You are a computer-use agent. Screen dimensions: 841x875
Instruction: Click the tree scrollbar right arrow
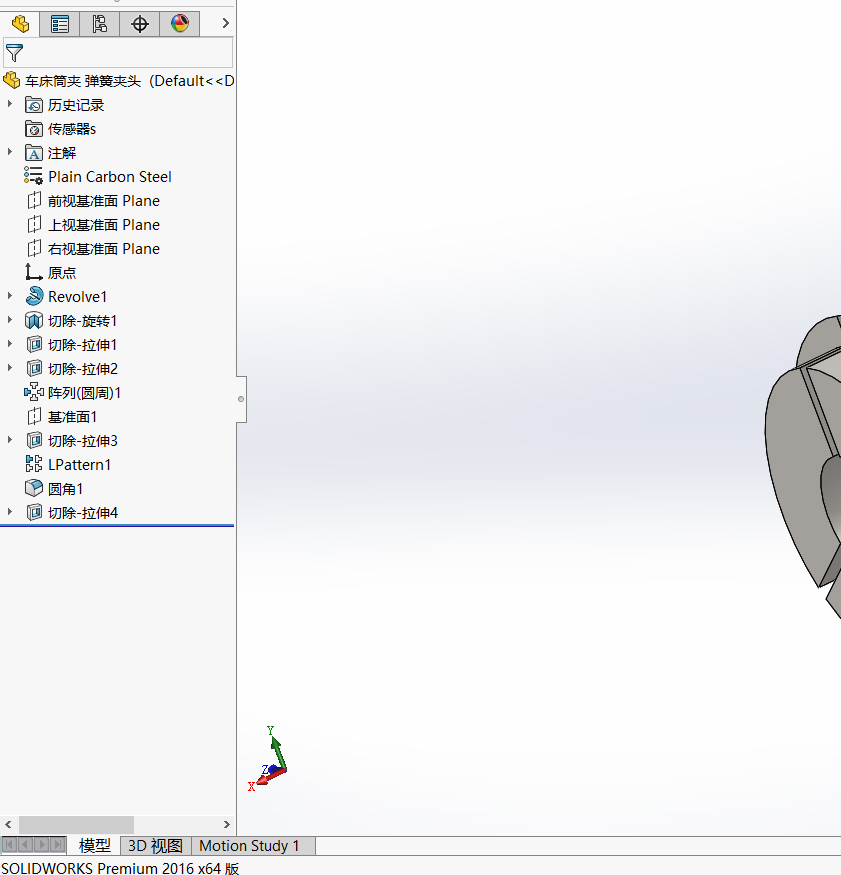click(x=227, y=825)
